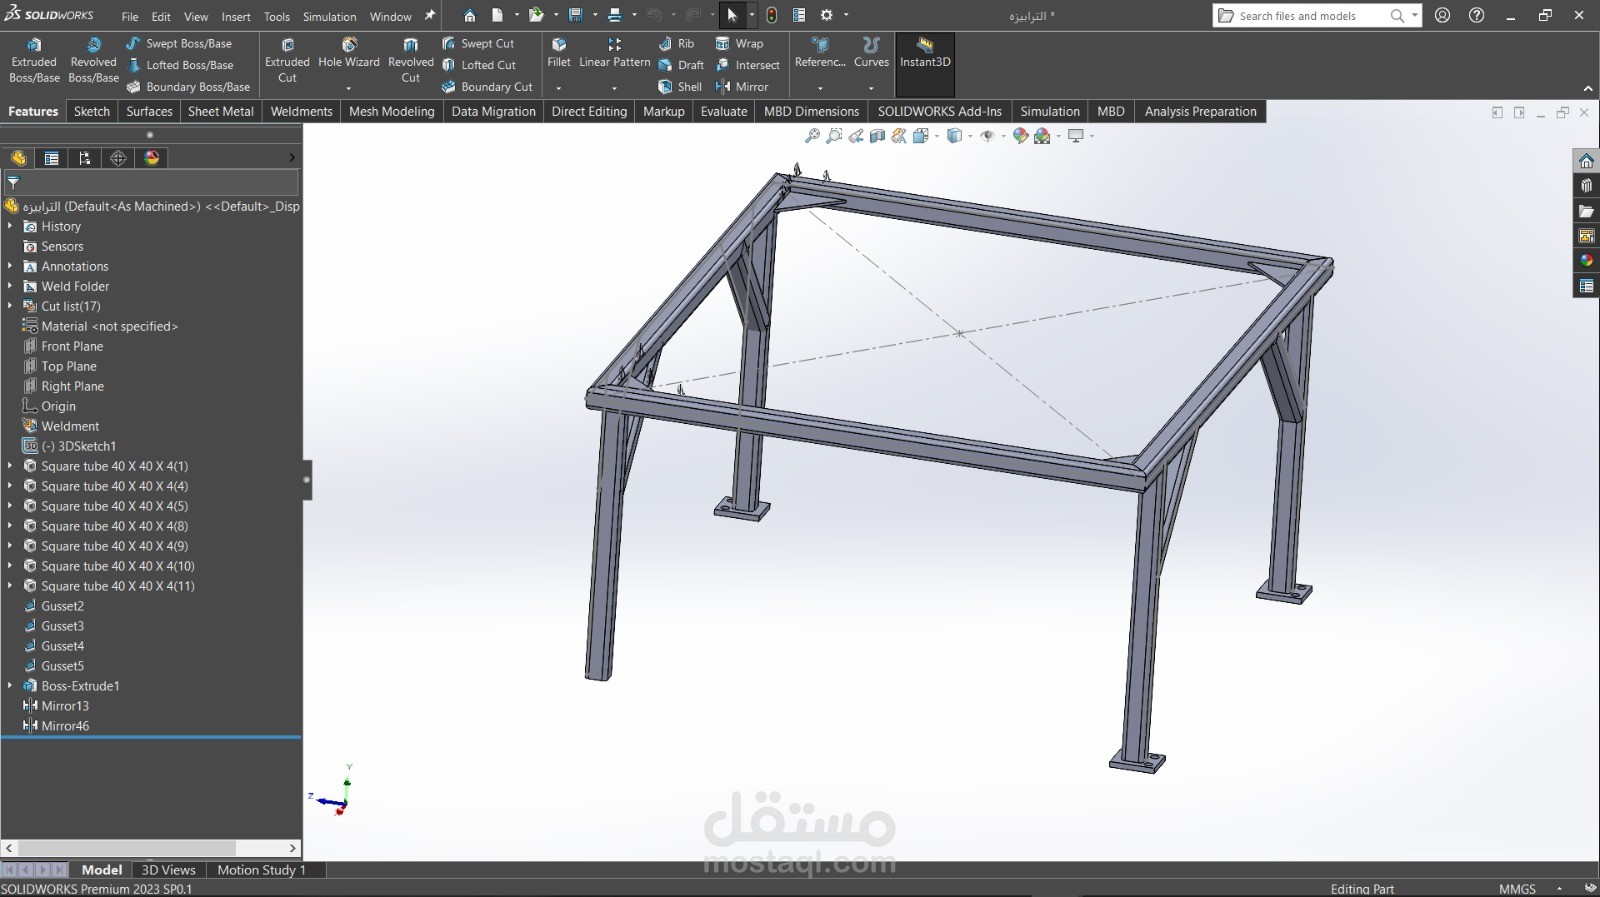Open the Hole Wizard tool
This screenshot has width=1600, height=897.
point(349,54)
